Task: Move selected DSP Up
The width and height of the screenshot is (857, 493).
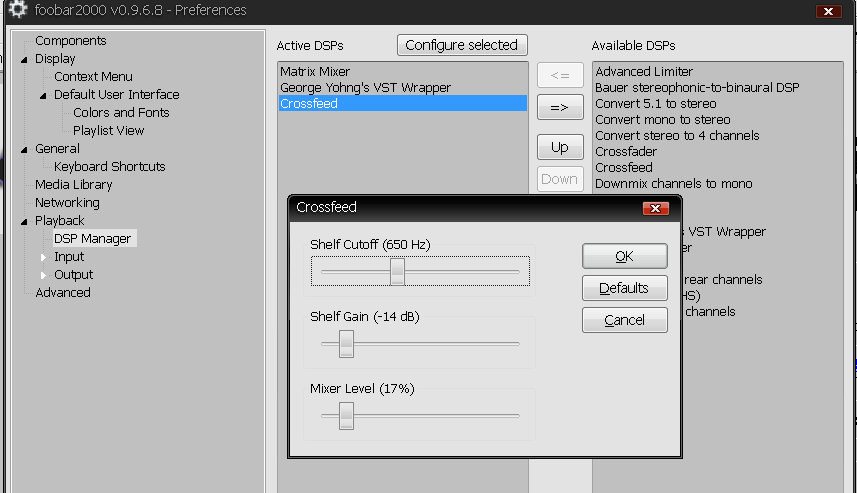Action: click(x=560, y=147)
